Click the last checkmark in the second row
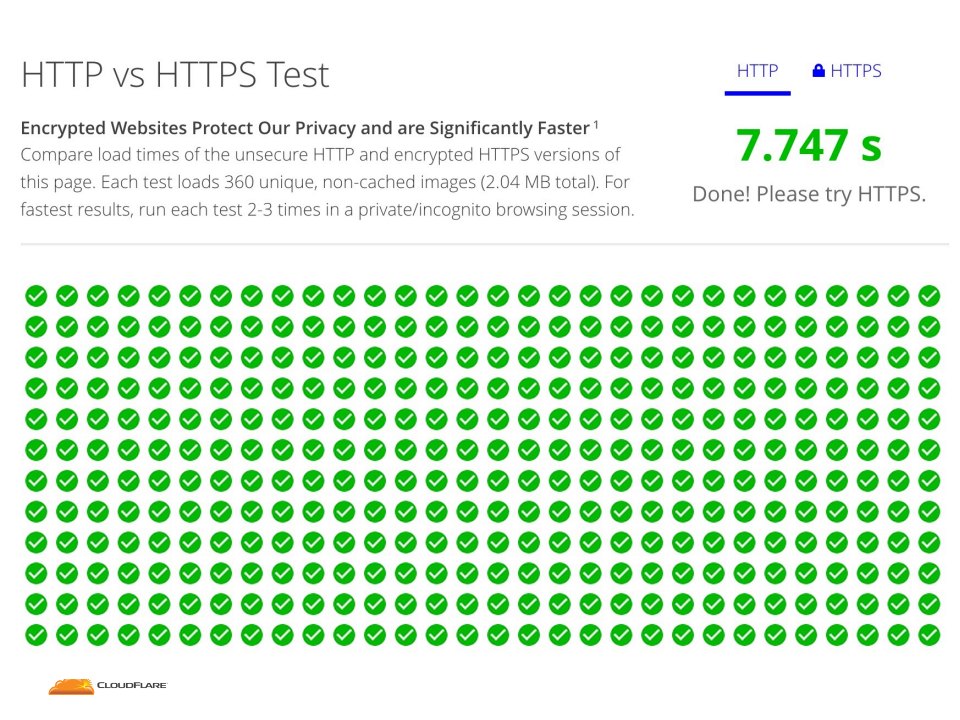960x720 pixels. tap(929, 326)
